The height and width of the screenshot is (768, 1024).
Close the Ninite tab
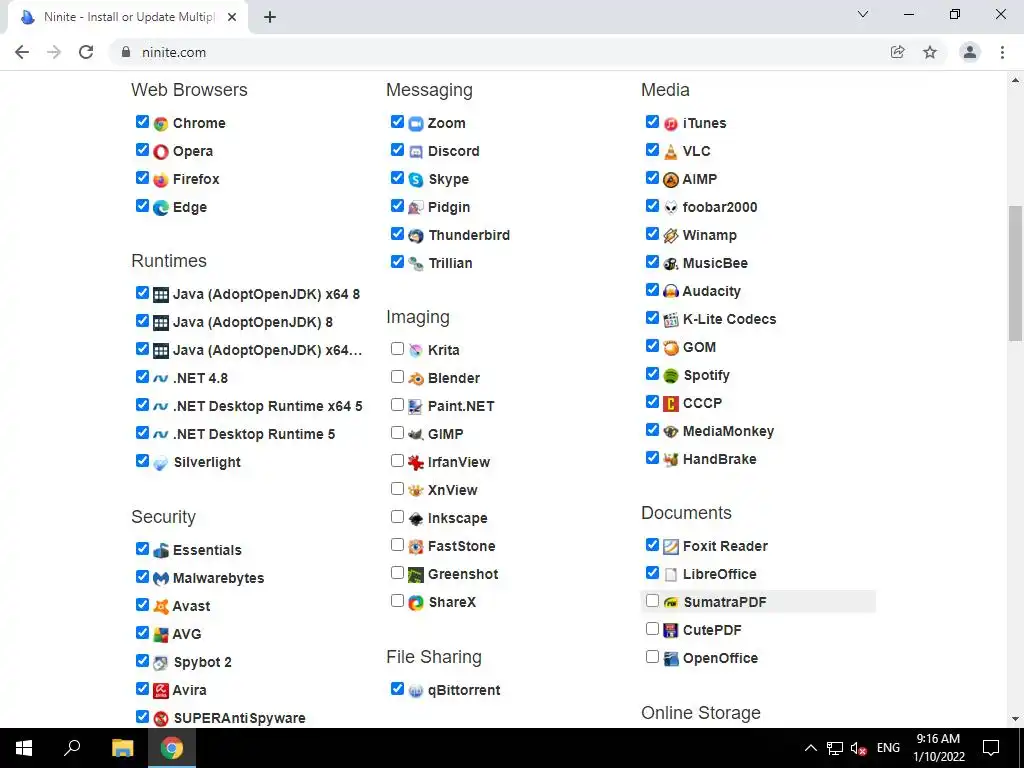pyautogui.click(x=232, y=18)
